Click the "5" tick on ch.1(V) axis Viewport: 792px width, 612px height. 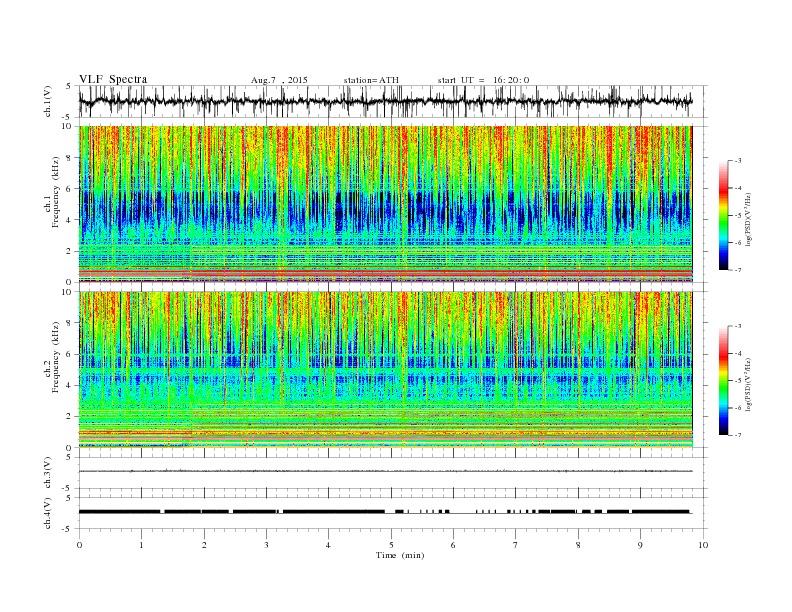[x=68, y=86]
